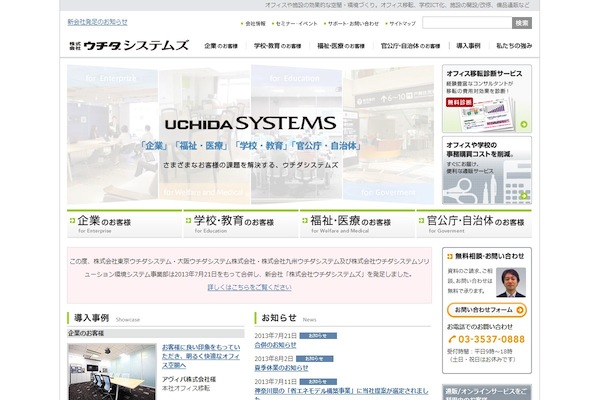
Task: Select 官公庁・自治体のお客様 in the main navigation
Action: coord(410,46)
